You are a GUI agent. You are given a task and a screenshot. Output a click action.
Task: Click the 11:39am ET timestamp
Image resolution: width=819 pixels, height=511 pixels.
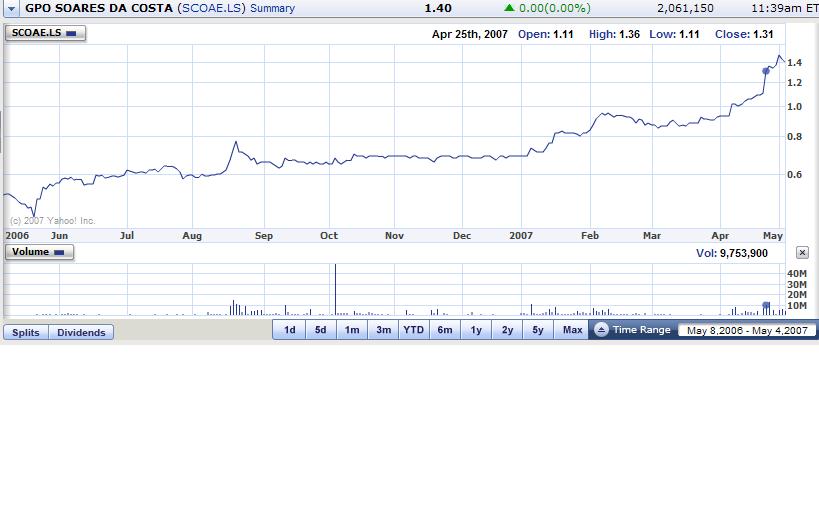click(x=785, y=8)
